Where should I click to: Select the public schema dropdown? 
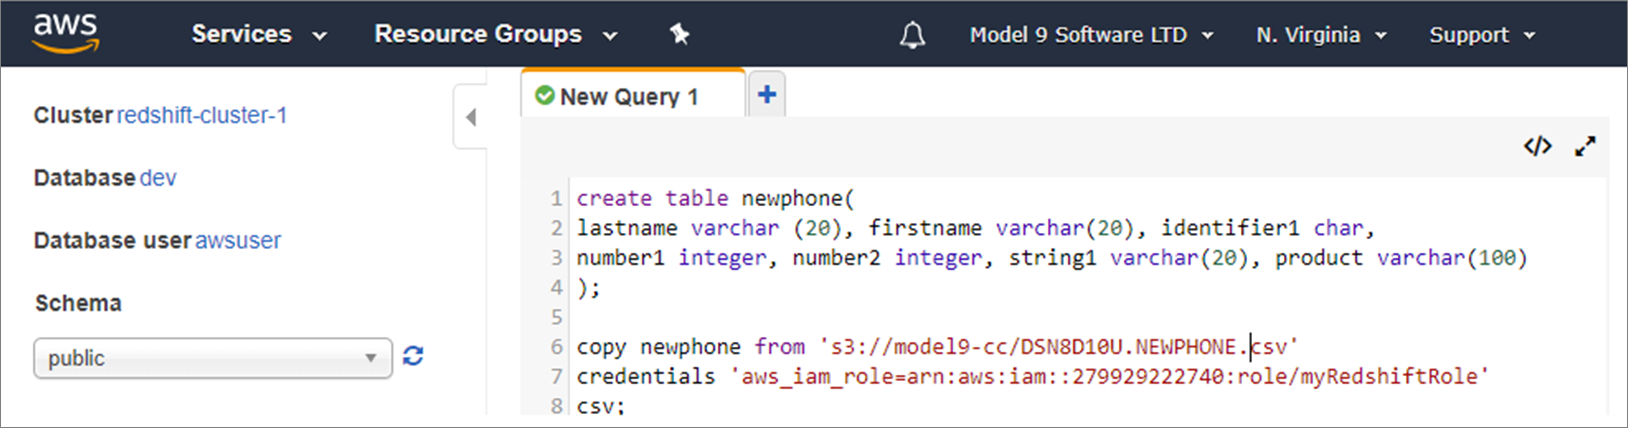(213, 358)
